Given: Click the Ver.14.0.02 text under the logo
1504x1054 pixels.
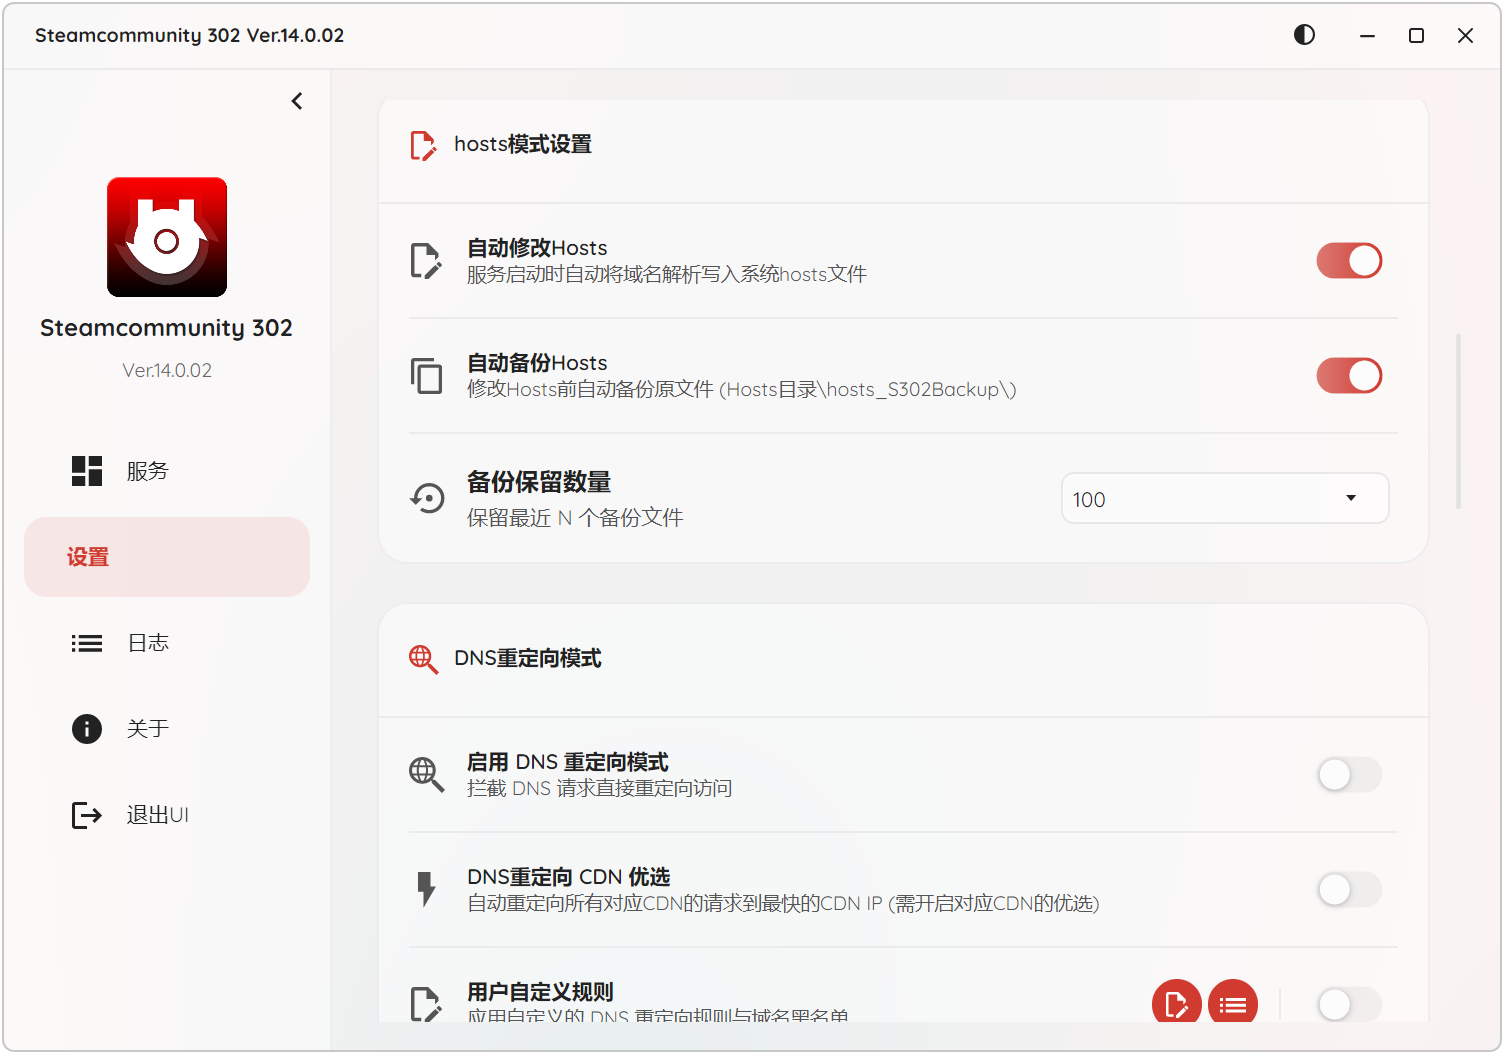Looking at the screenshot, I should [167, 370].
